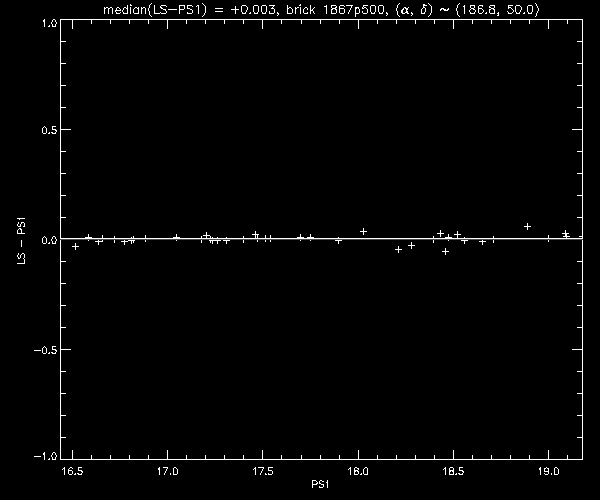Click the x-axis label "PS1" below the plot

(x=320, y=484)
